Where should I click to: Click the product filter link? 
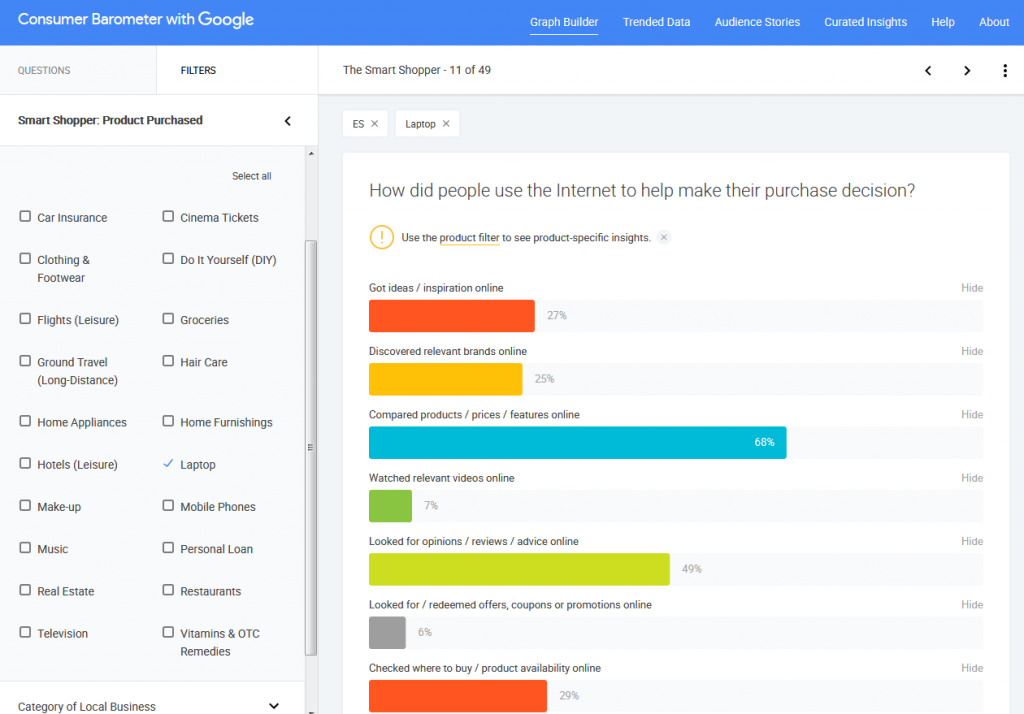click(469, 238)
